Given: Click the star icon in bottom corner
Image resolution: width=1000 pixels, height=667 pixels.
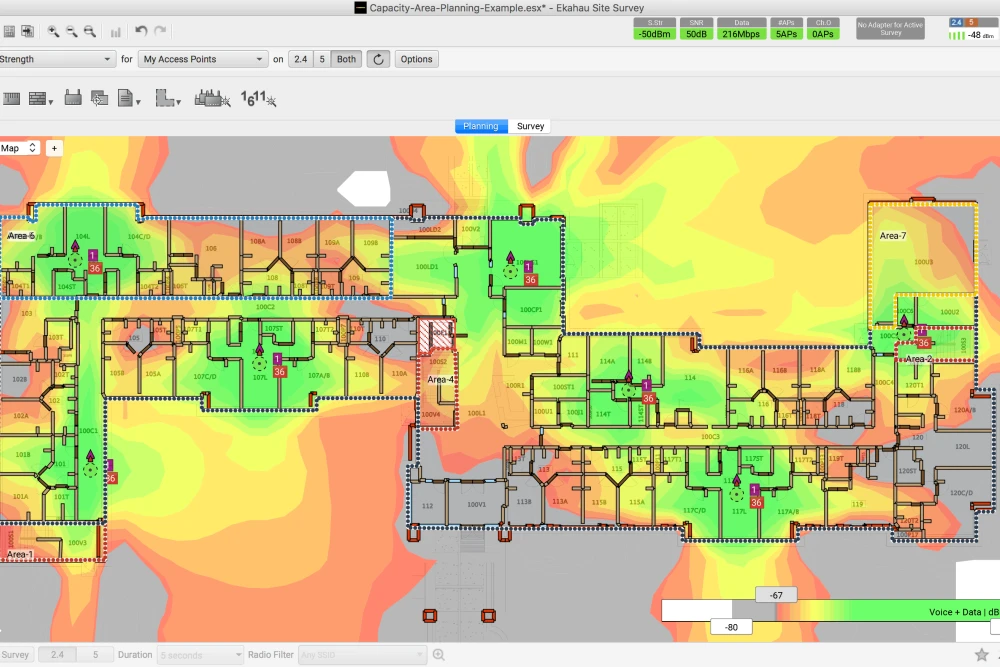Looking at the screenshot, I should pyautogui.click(x=981, y=655).
